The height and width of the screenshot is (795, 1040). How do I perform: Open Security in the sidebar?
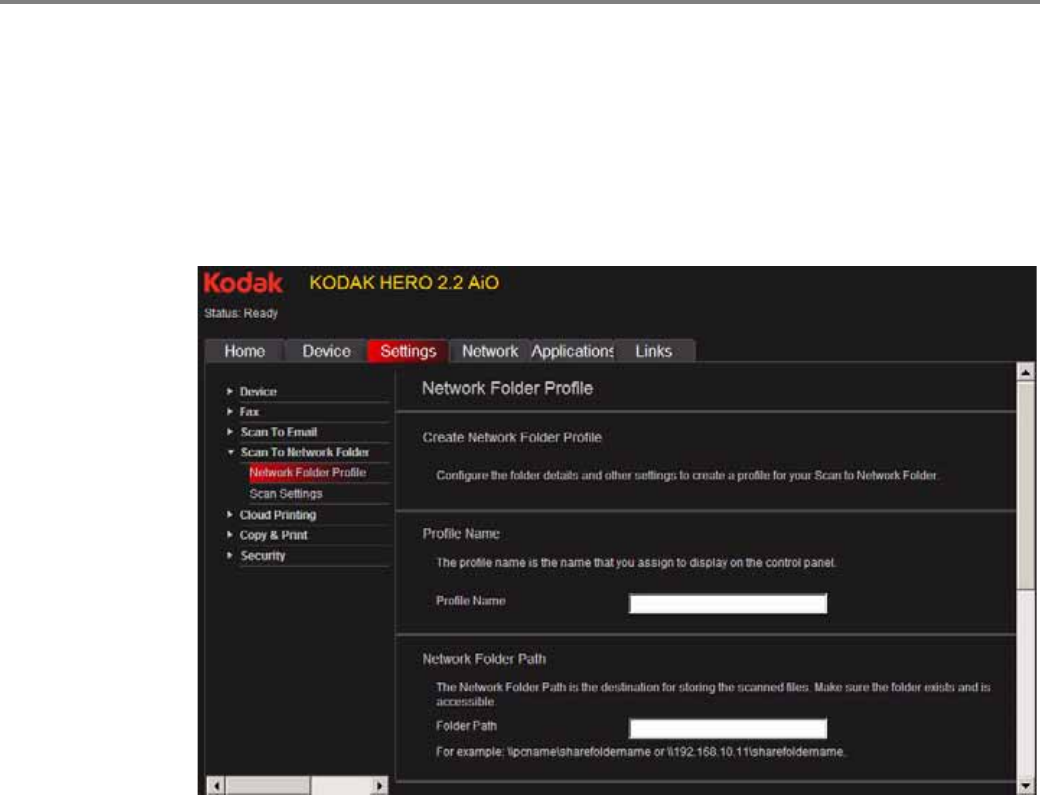(263, 556)
